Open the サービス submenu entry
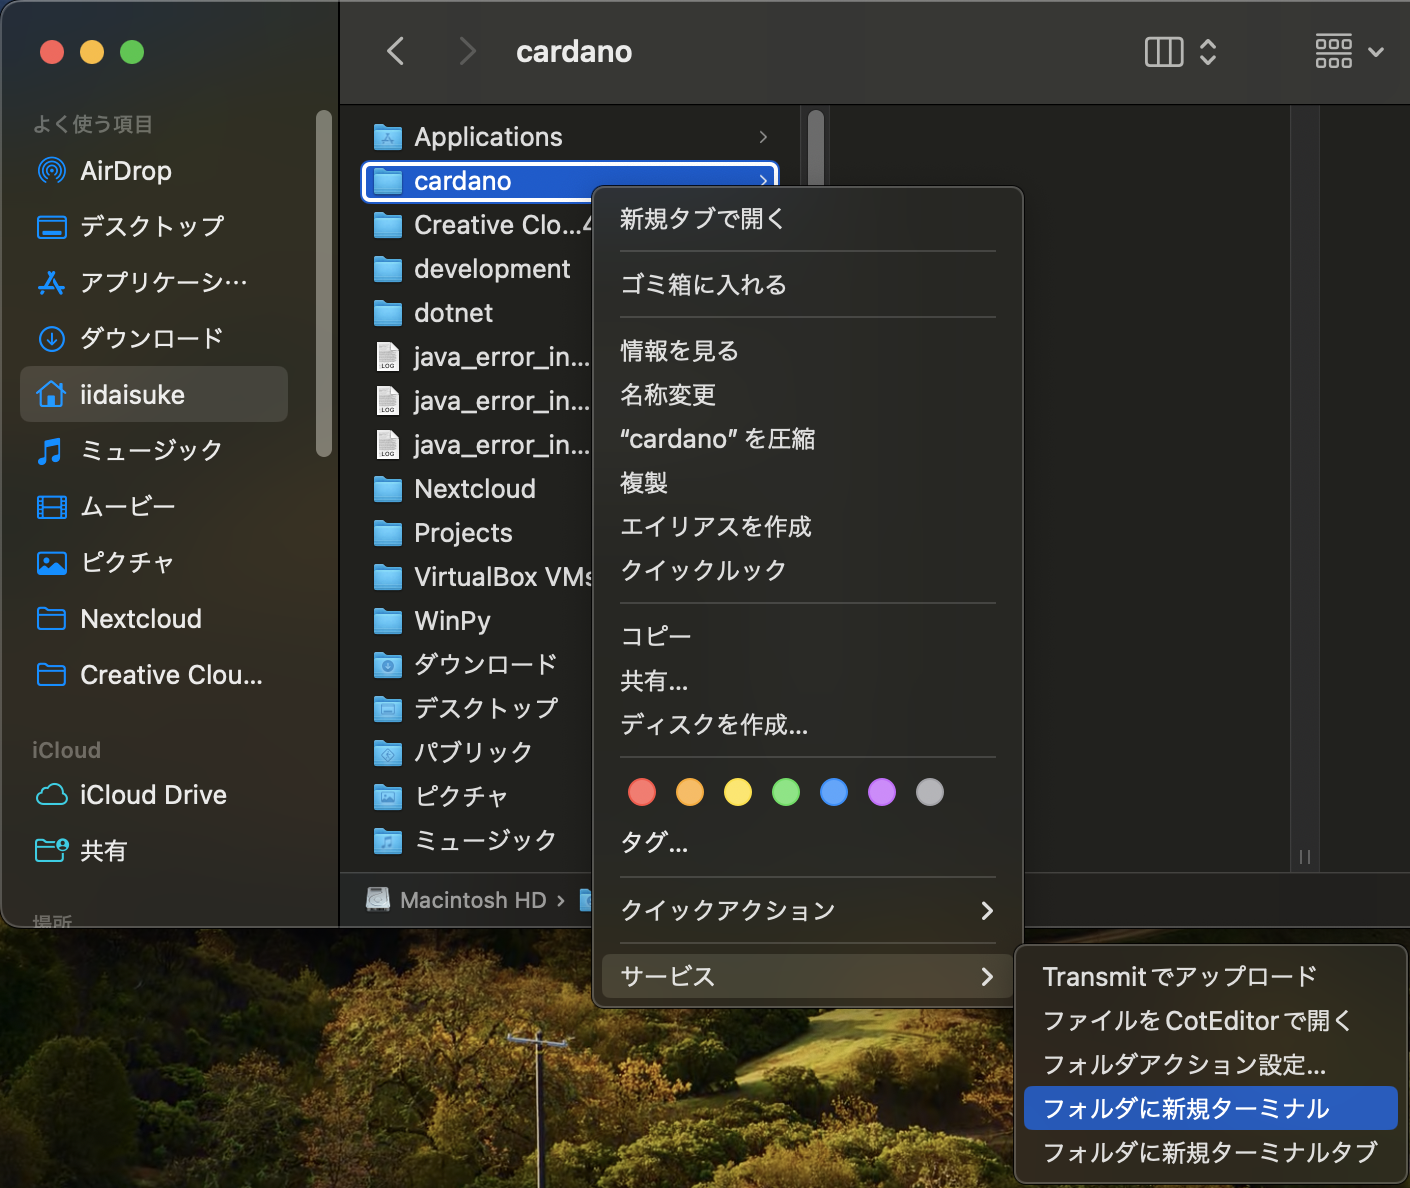Screen dimensions: 1410x1188 coord(808,977)
